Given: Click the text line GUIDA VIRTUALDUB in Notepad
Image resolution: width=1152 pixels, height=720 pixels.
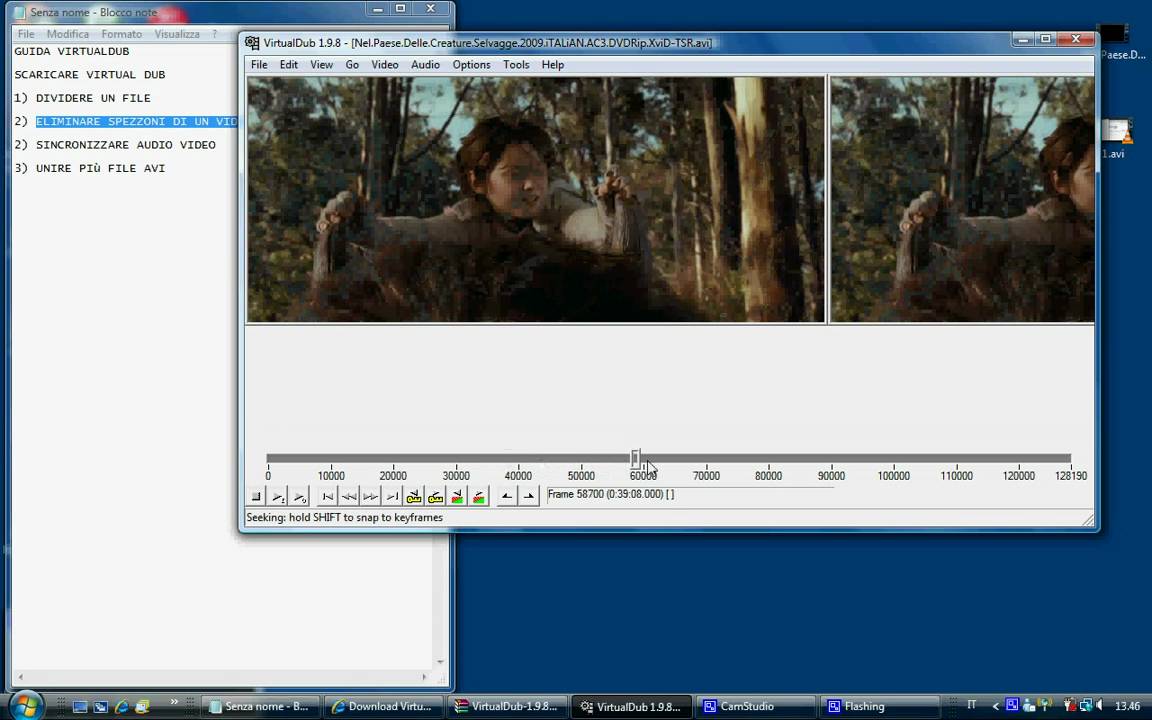Looking at the screenshot, I should [72, 51].
